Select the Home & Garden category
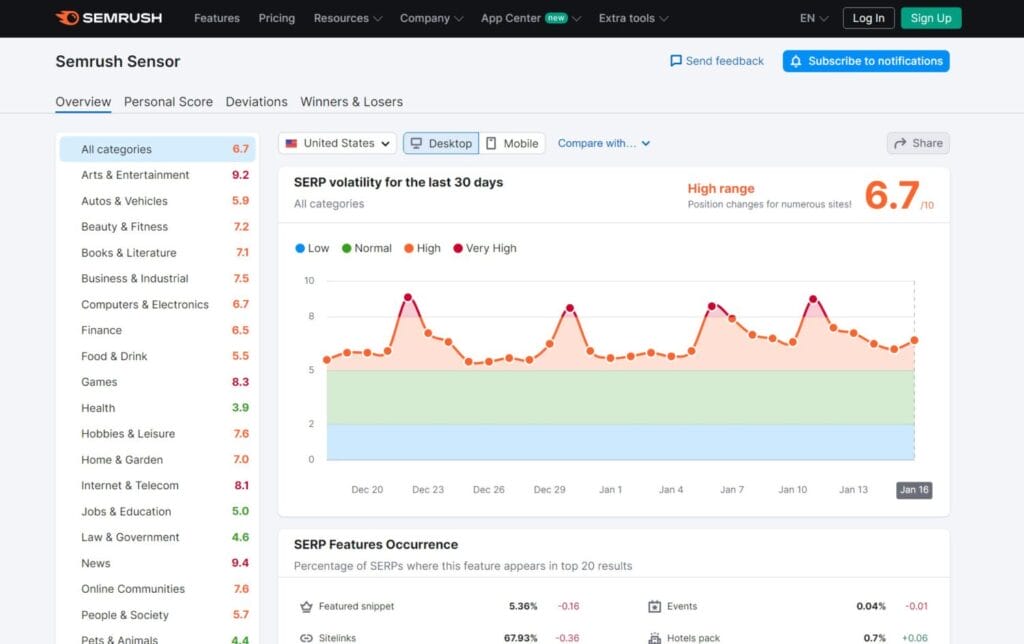 pos(157,460)
